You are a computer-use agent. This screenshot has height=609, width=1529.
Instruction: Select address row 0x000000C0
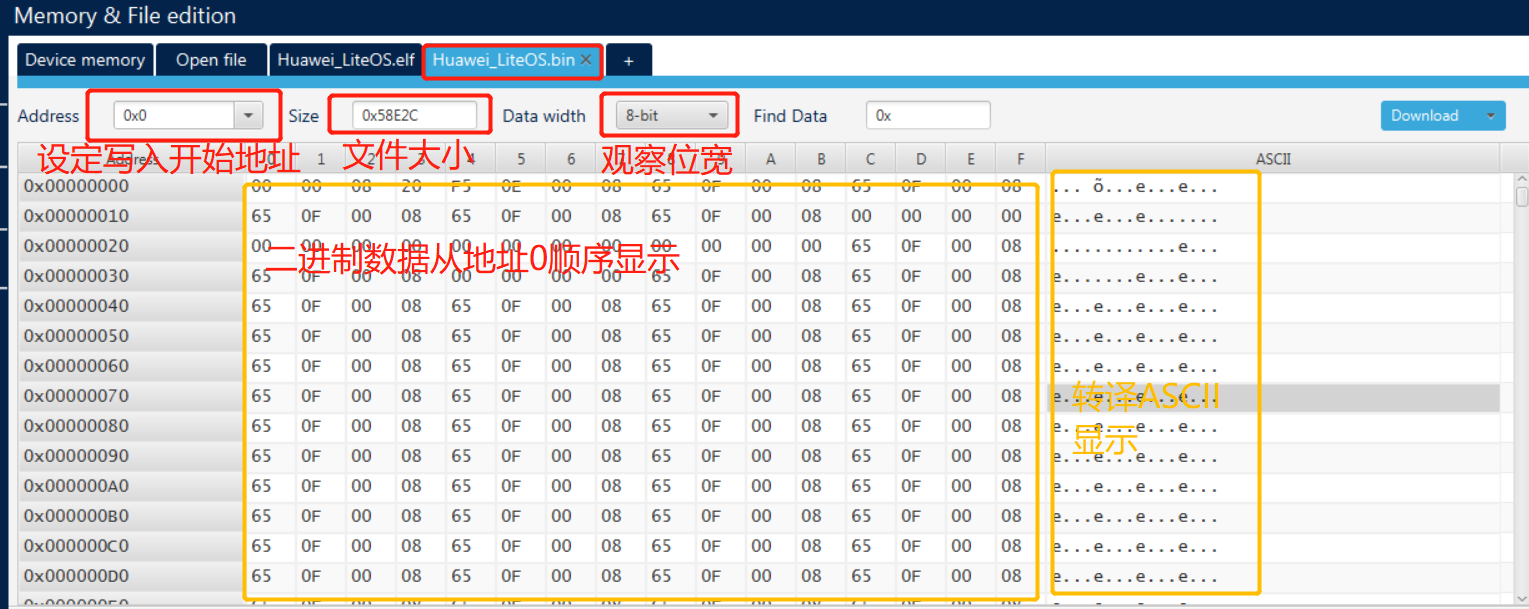132,546
